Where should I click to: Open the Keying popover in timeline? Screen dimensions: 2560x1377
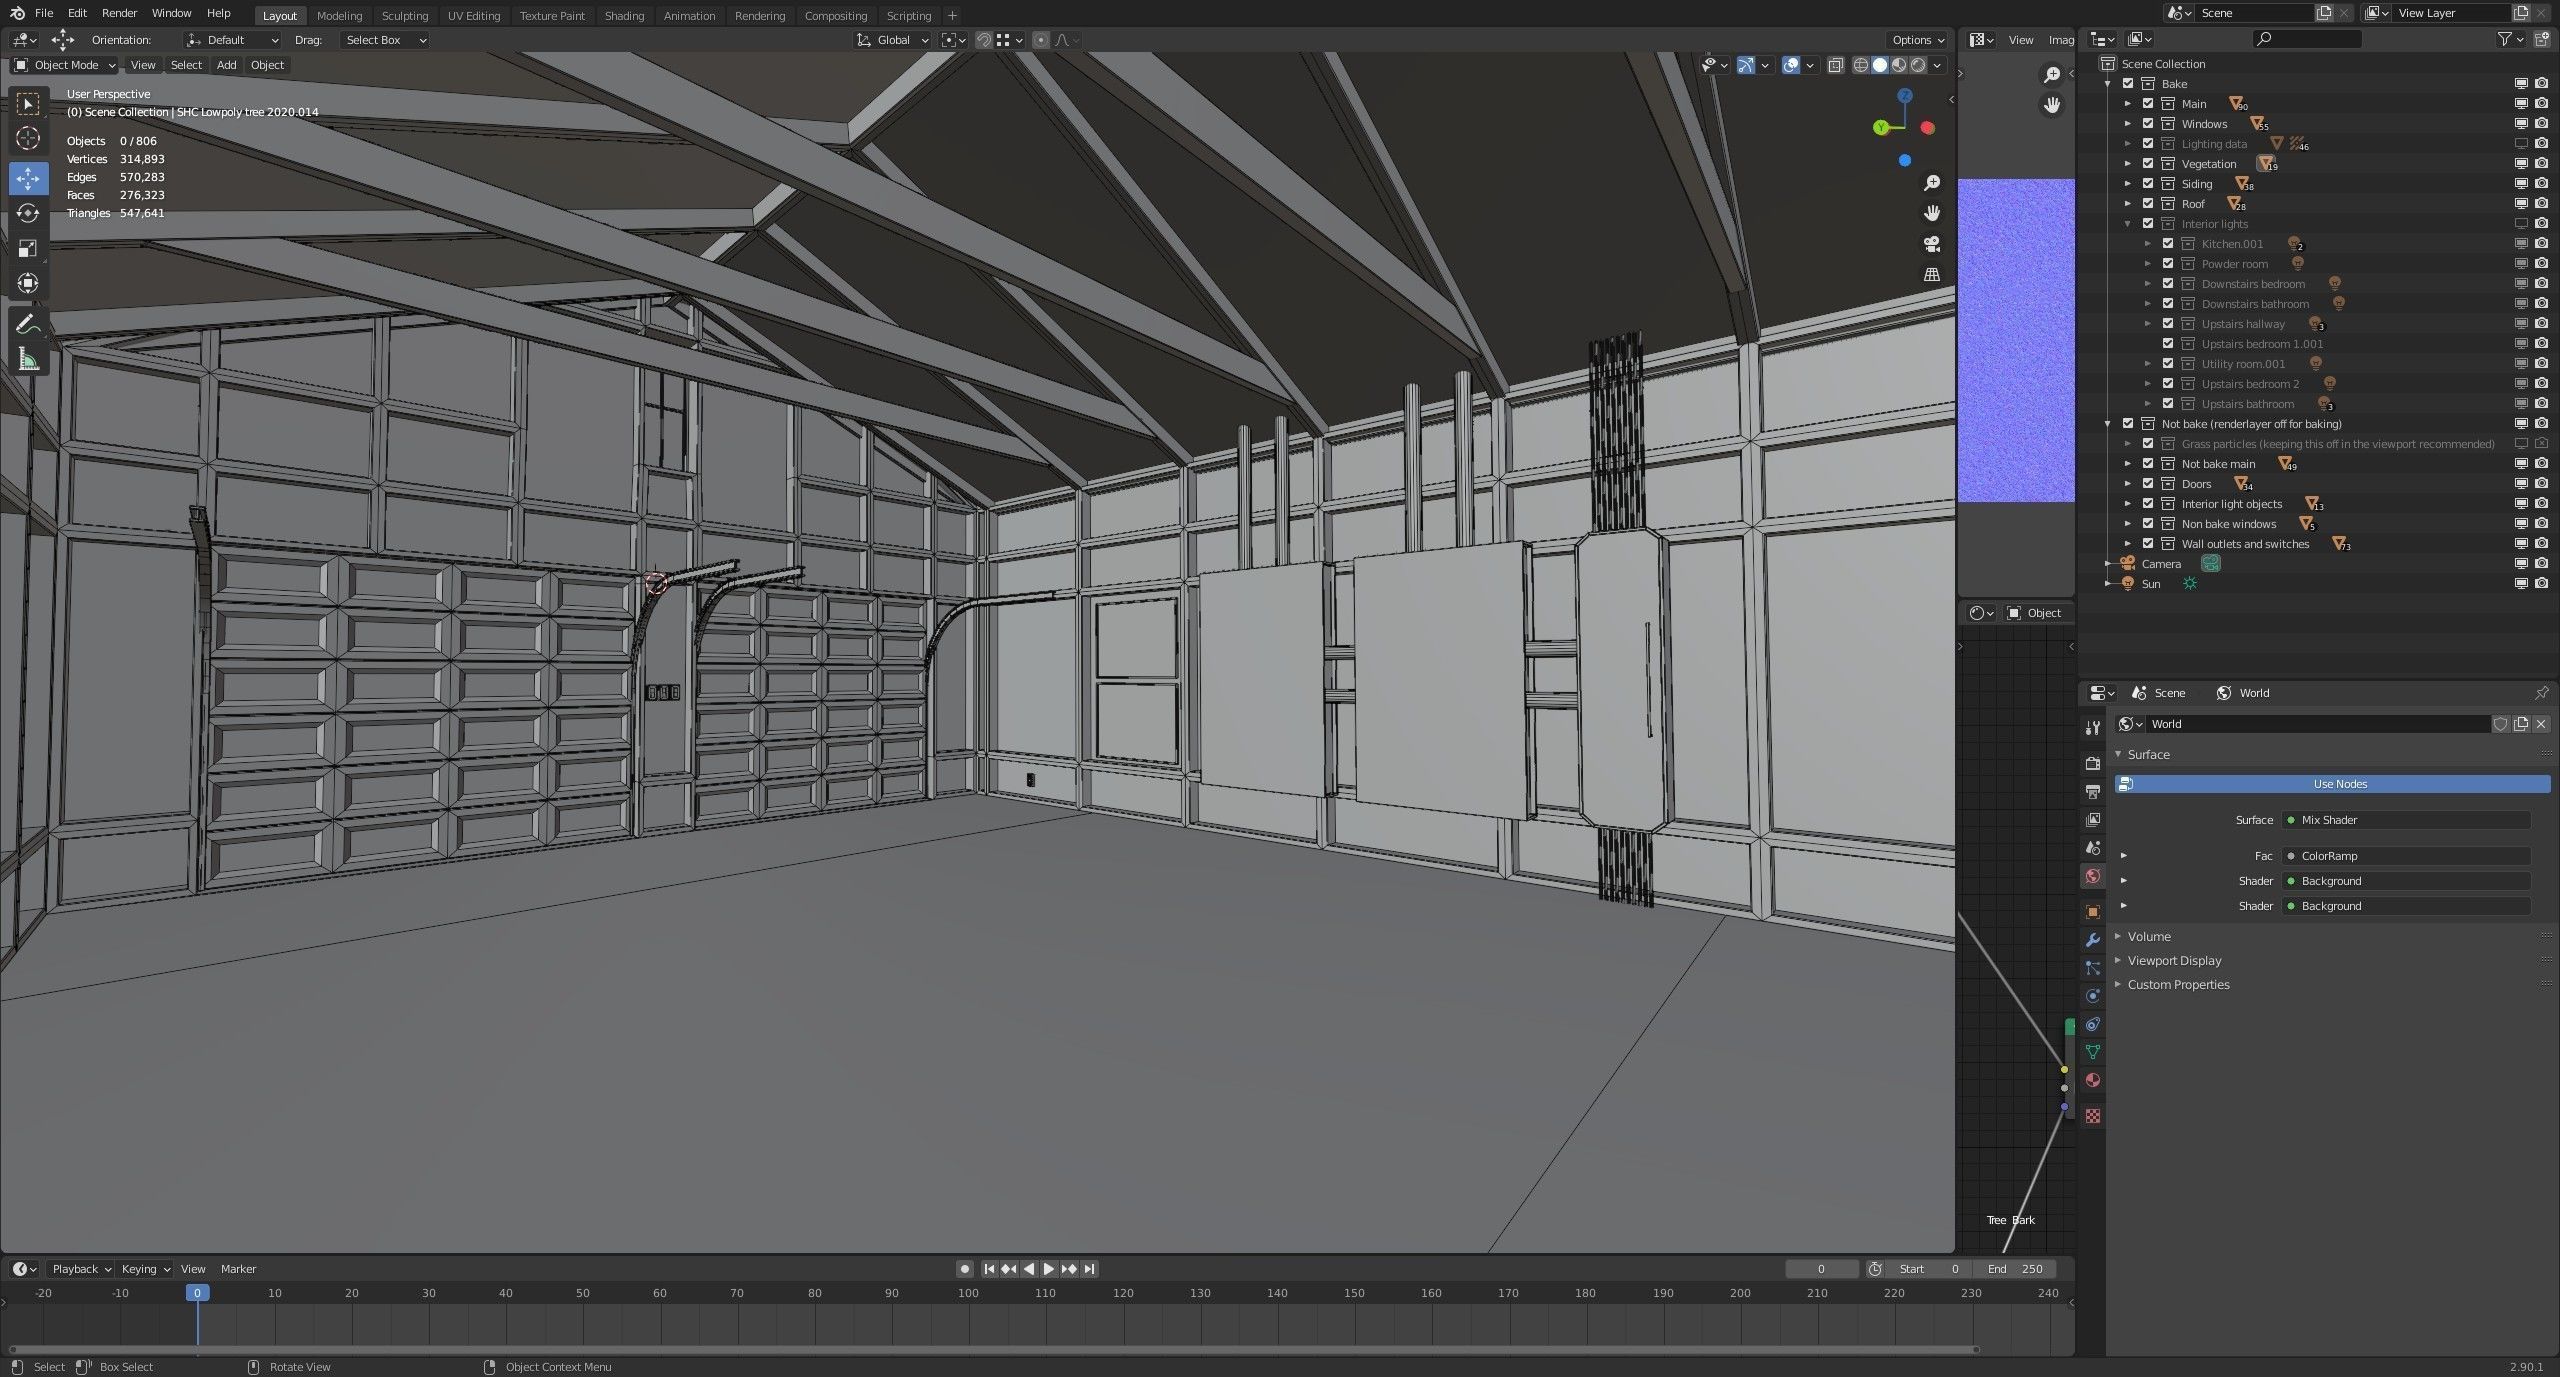(145, 1269)
